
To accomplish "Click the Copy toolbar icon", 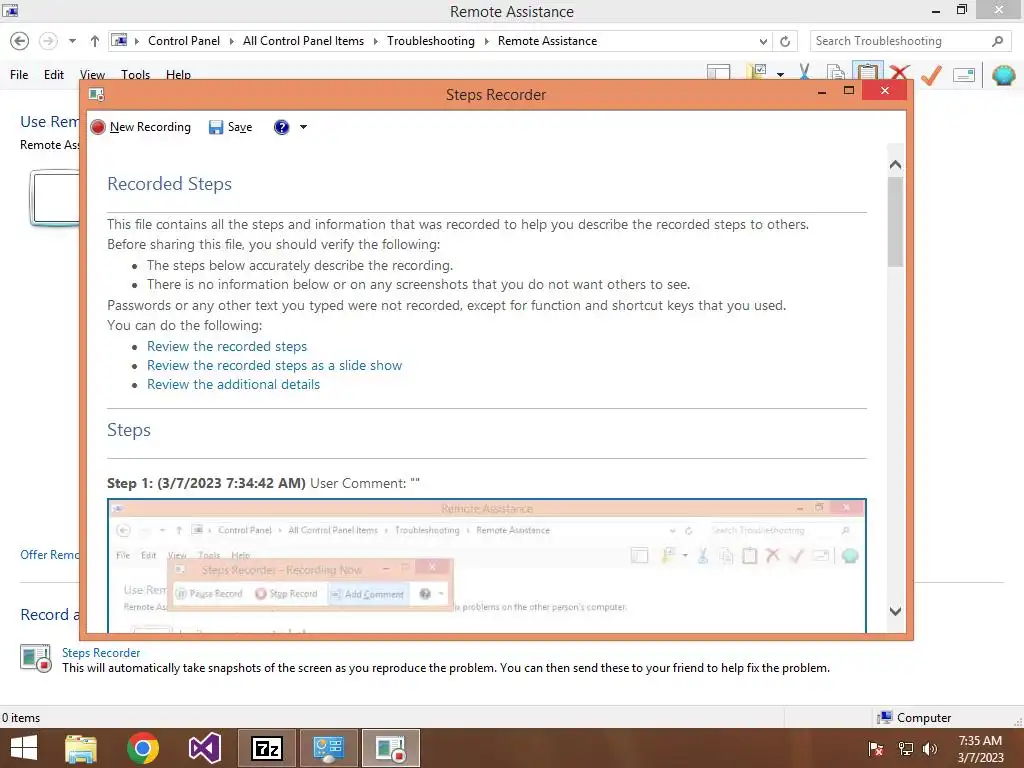I will click(x=836, y=72).
